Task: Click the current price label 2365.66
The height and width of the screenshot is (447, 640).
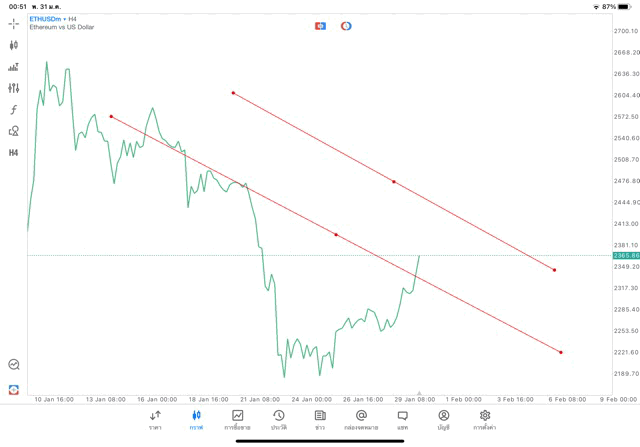Action: coord(626,256)
